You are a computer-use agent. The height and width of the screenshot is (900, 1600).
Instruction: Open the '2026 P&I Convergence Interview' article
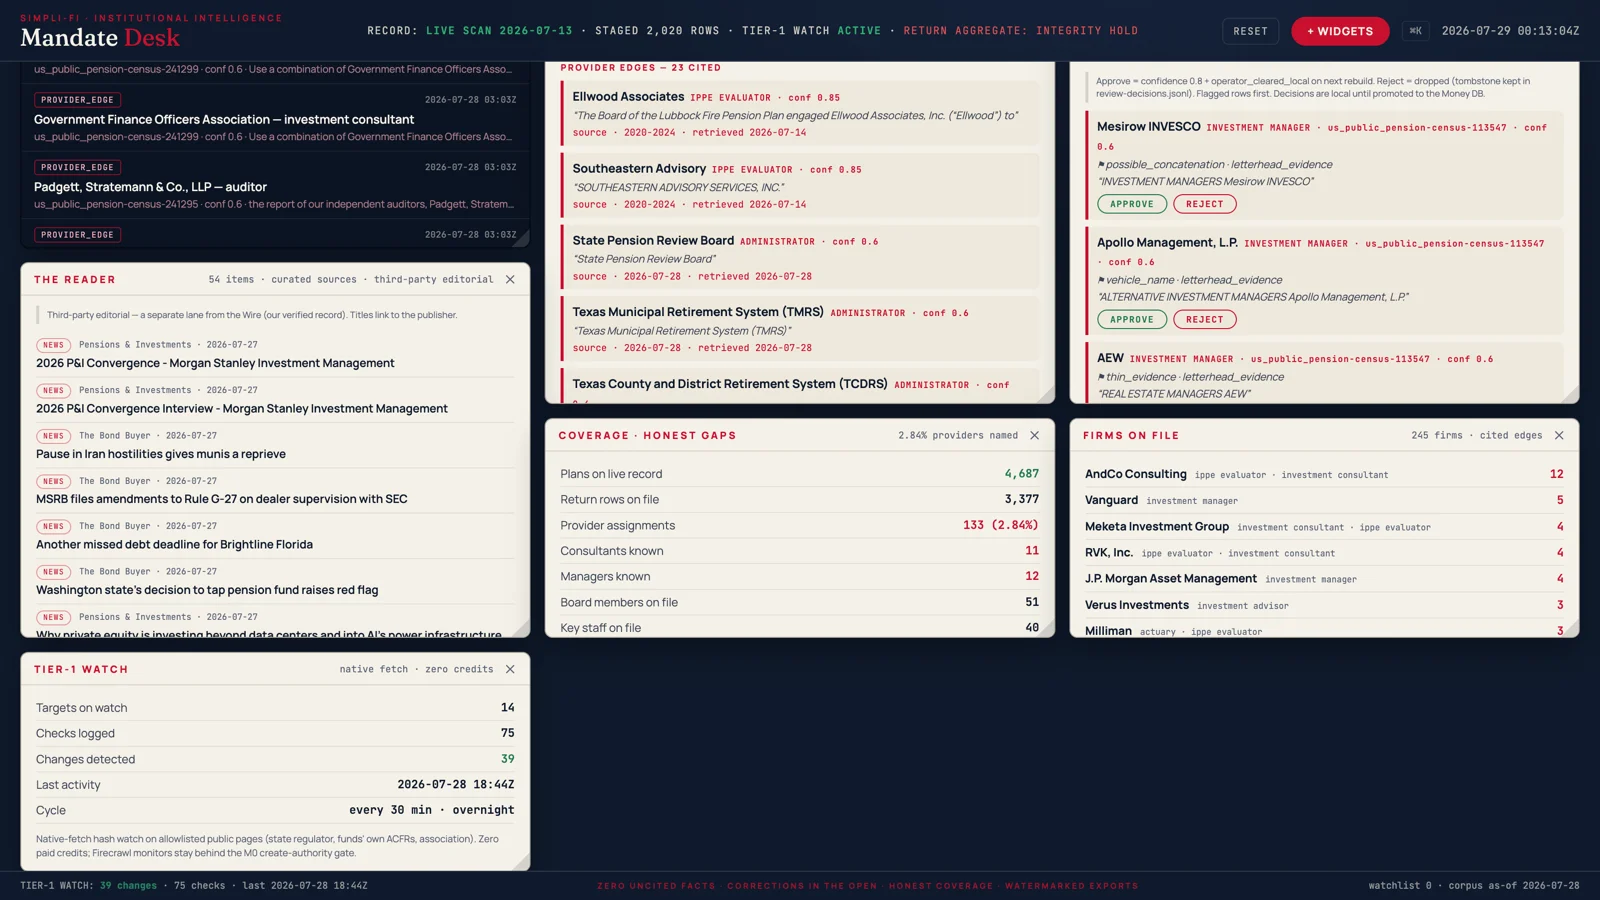242,409
